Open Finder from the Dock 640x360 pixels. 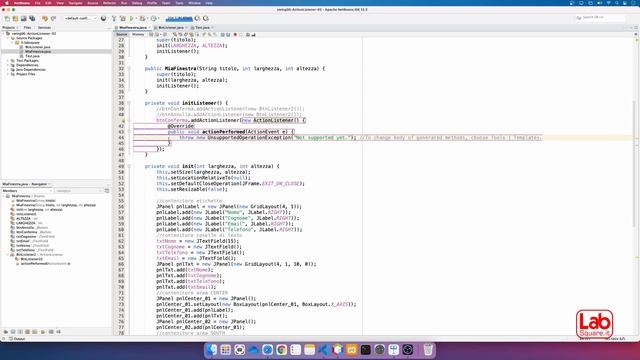click(x=211, y=350)
